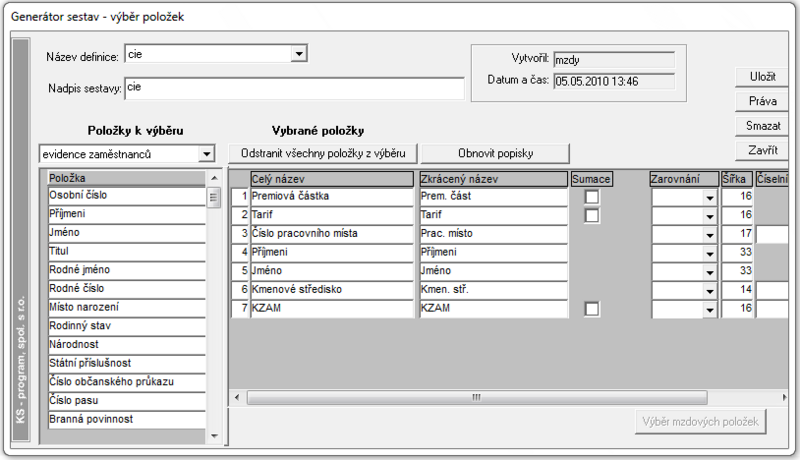
Task: Open the Název definice dropdown
Action: point(299,54)
